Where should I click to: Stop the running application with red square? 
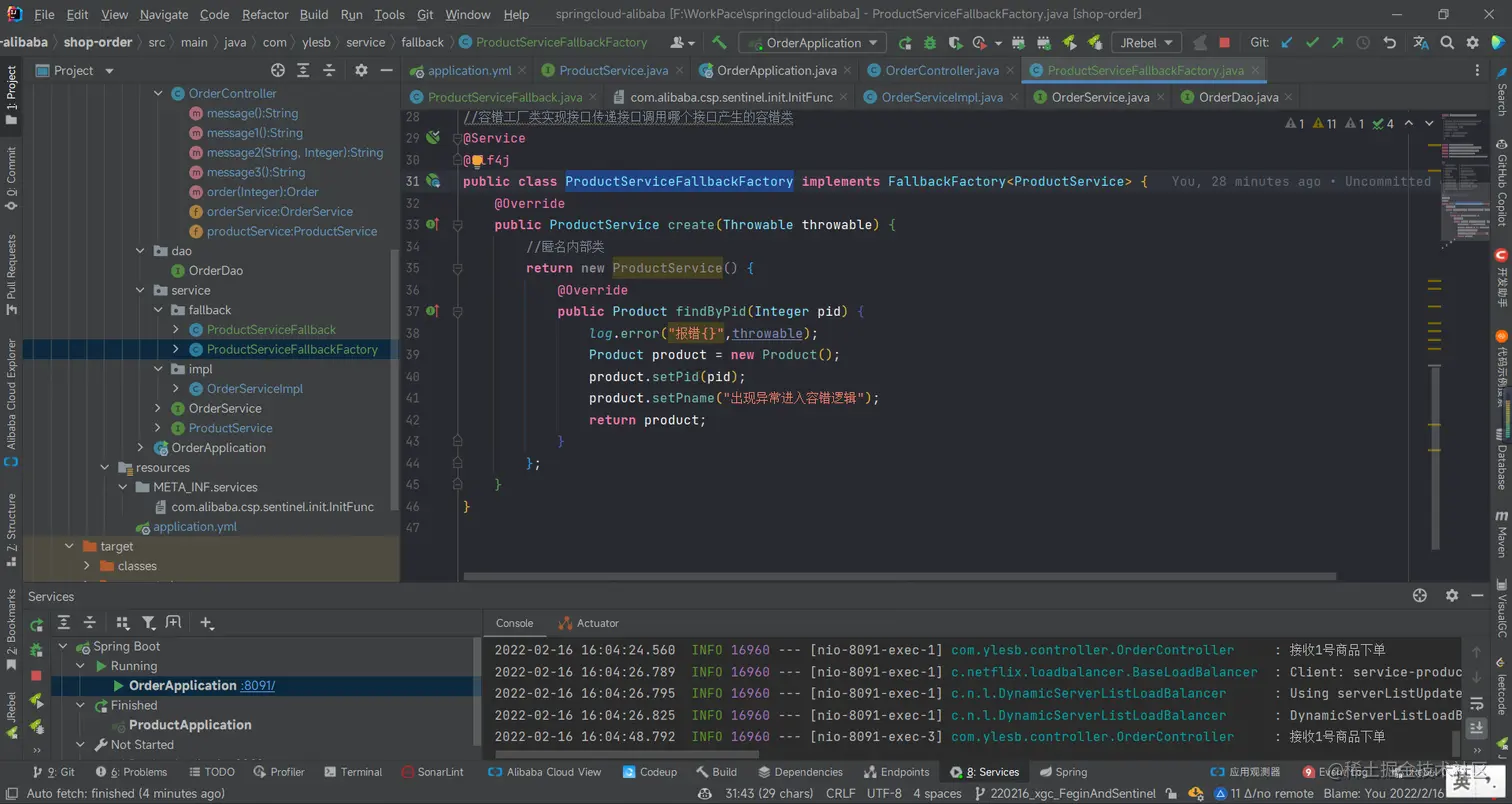pos(1224,43)
